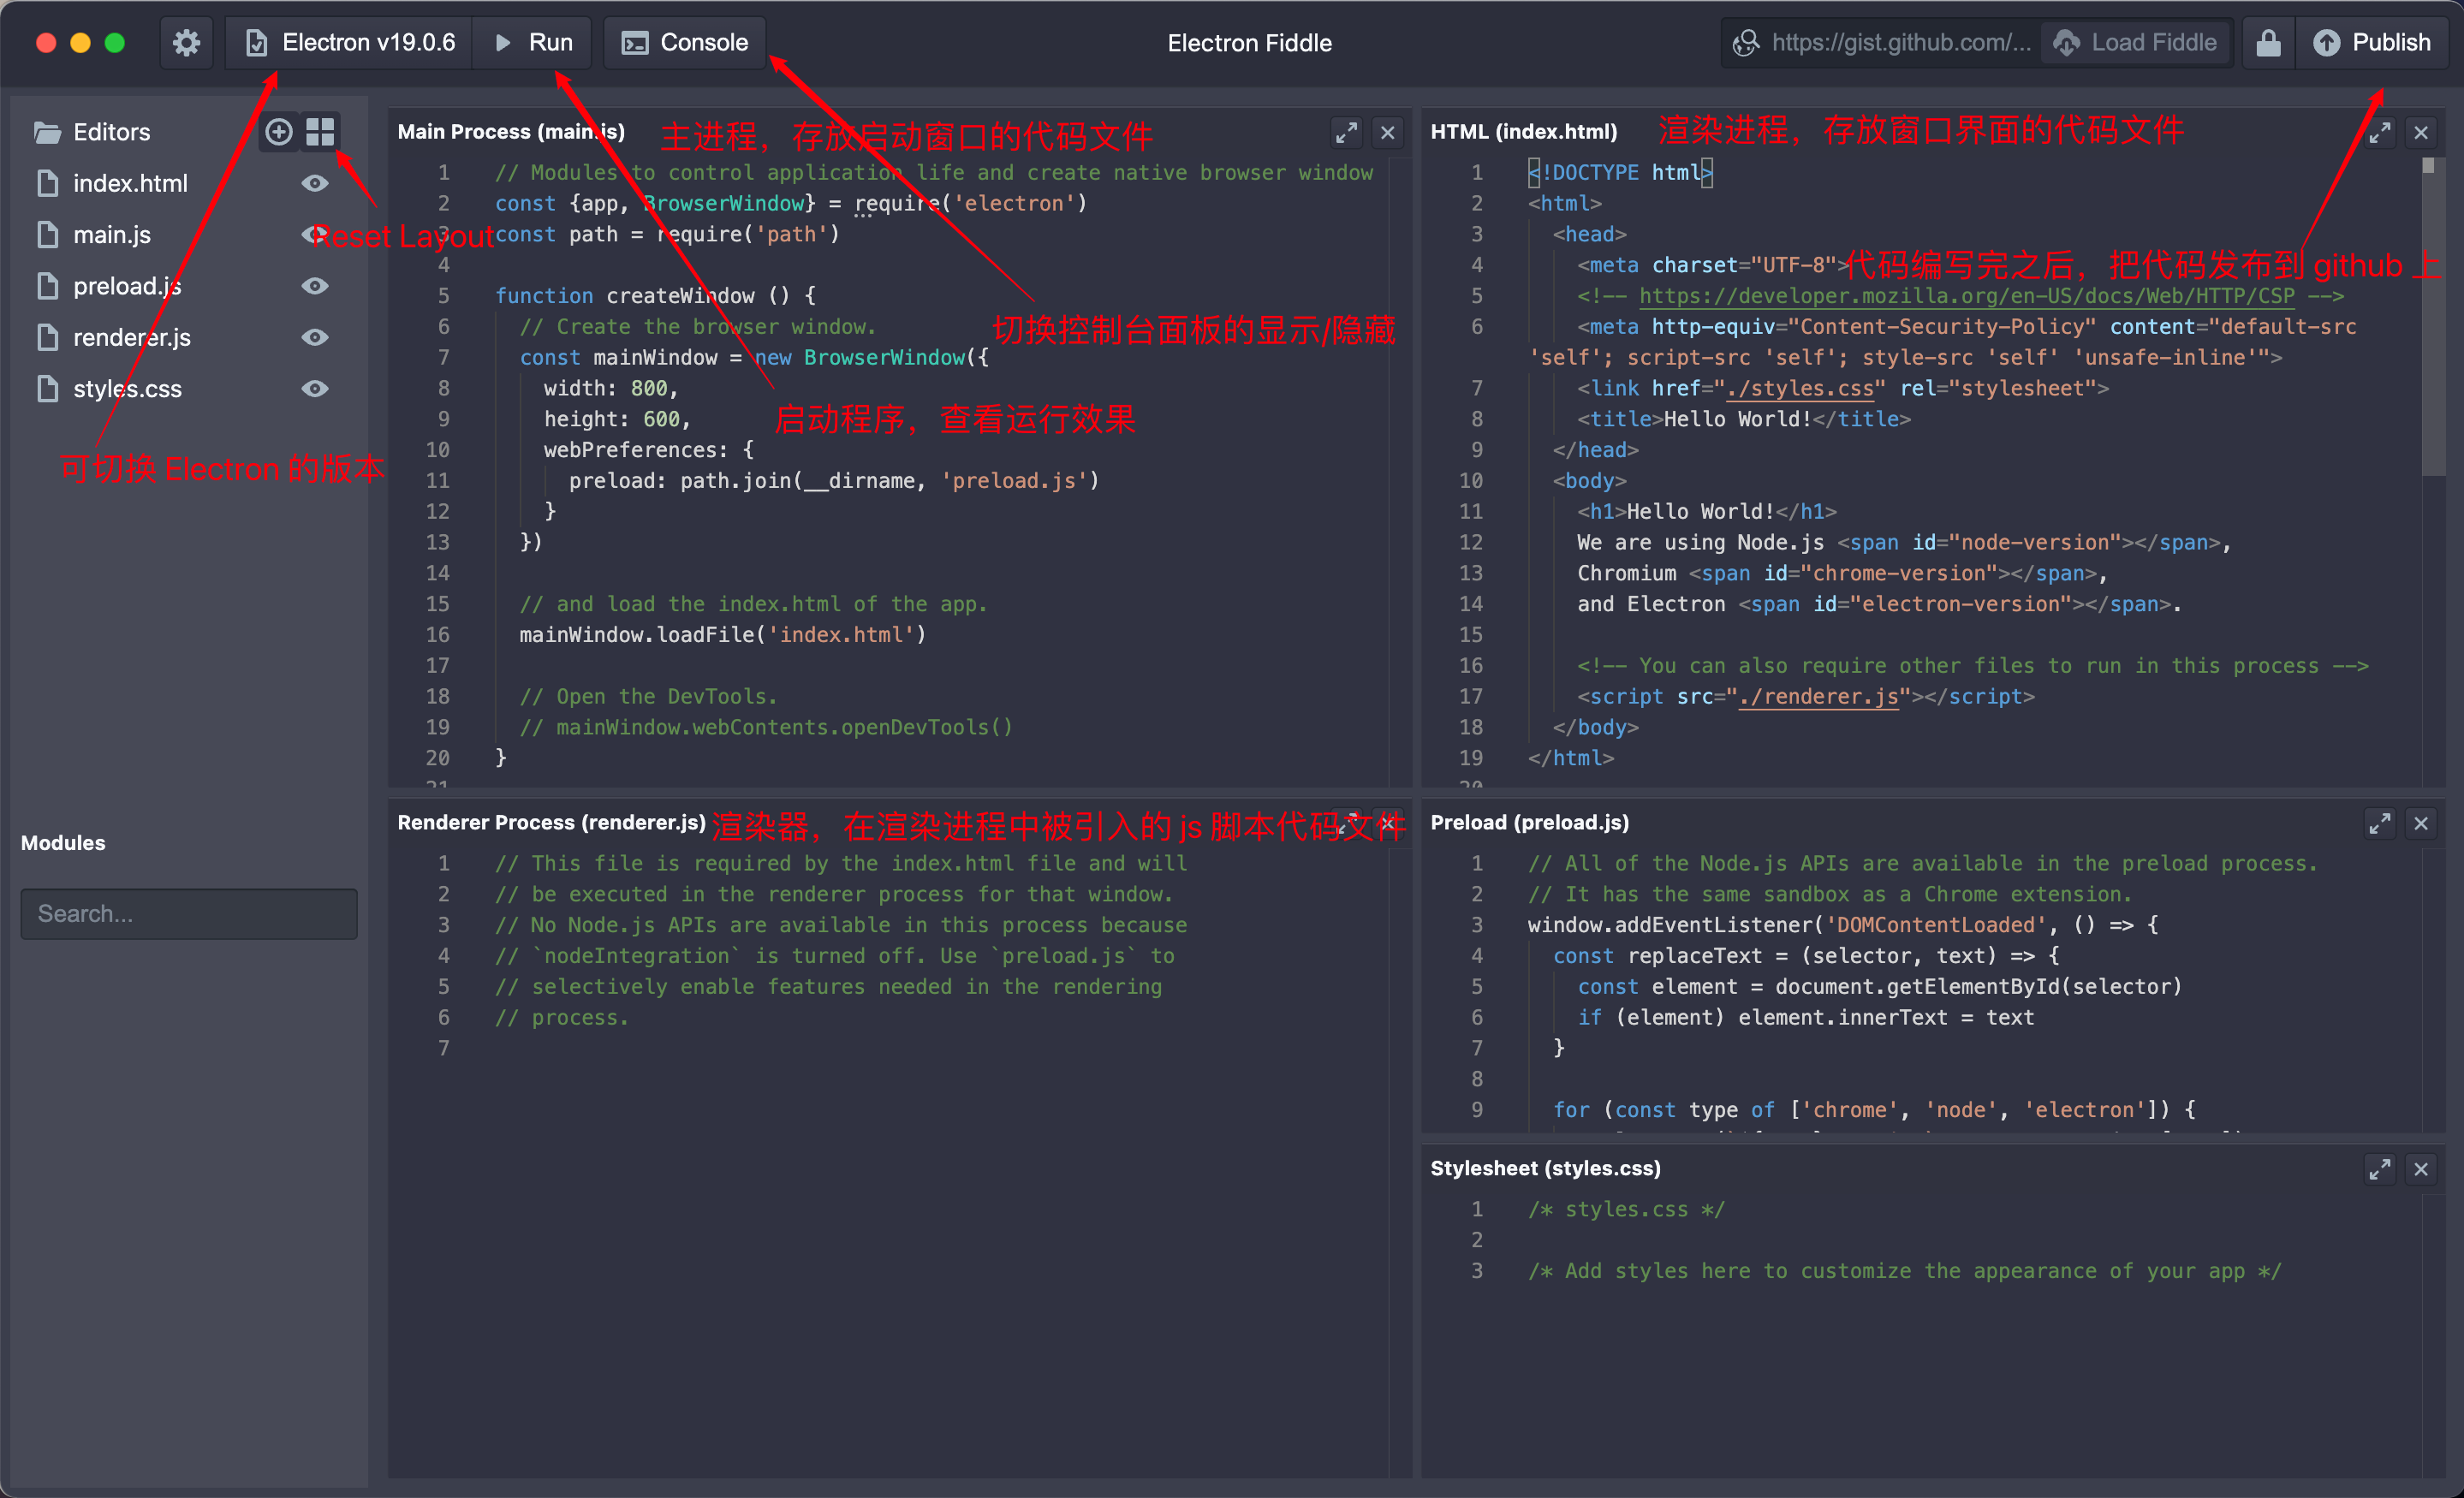Click the Load Fiddle button

pyautogui.click(x=2136, y=43)
